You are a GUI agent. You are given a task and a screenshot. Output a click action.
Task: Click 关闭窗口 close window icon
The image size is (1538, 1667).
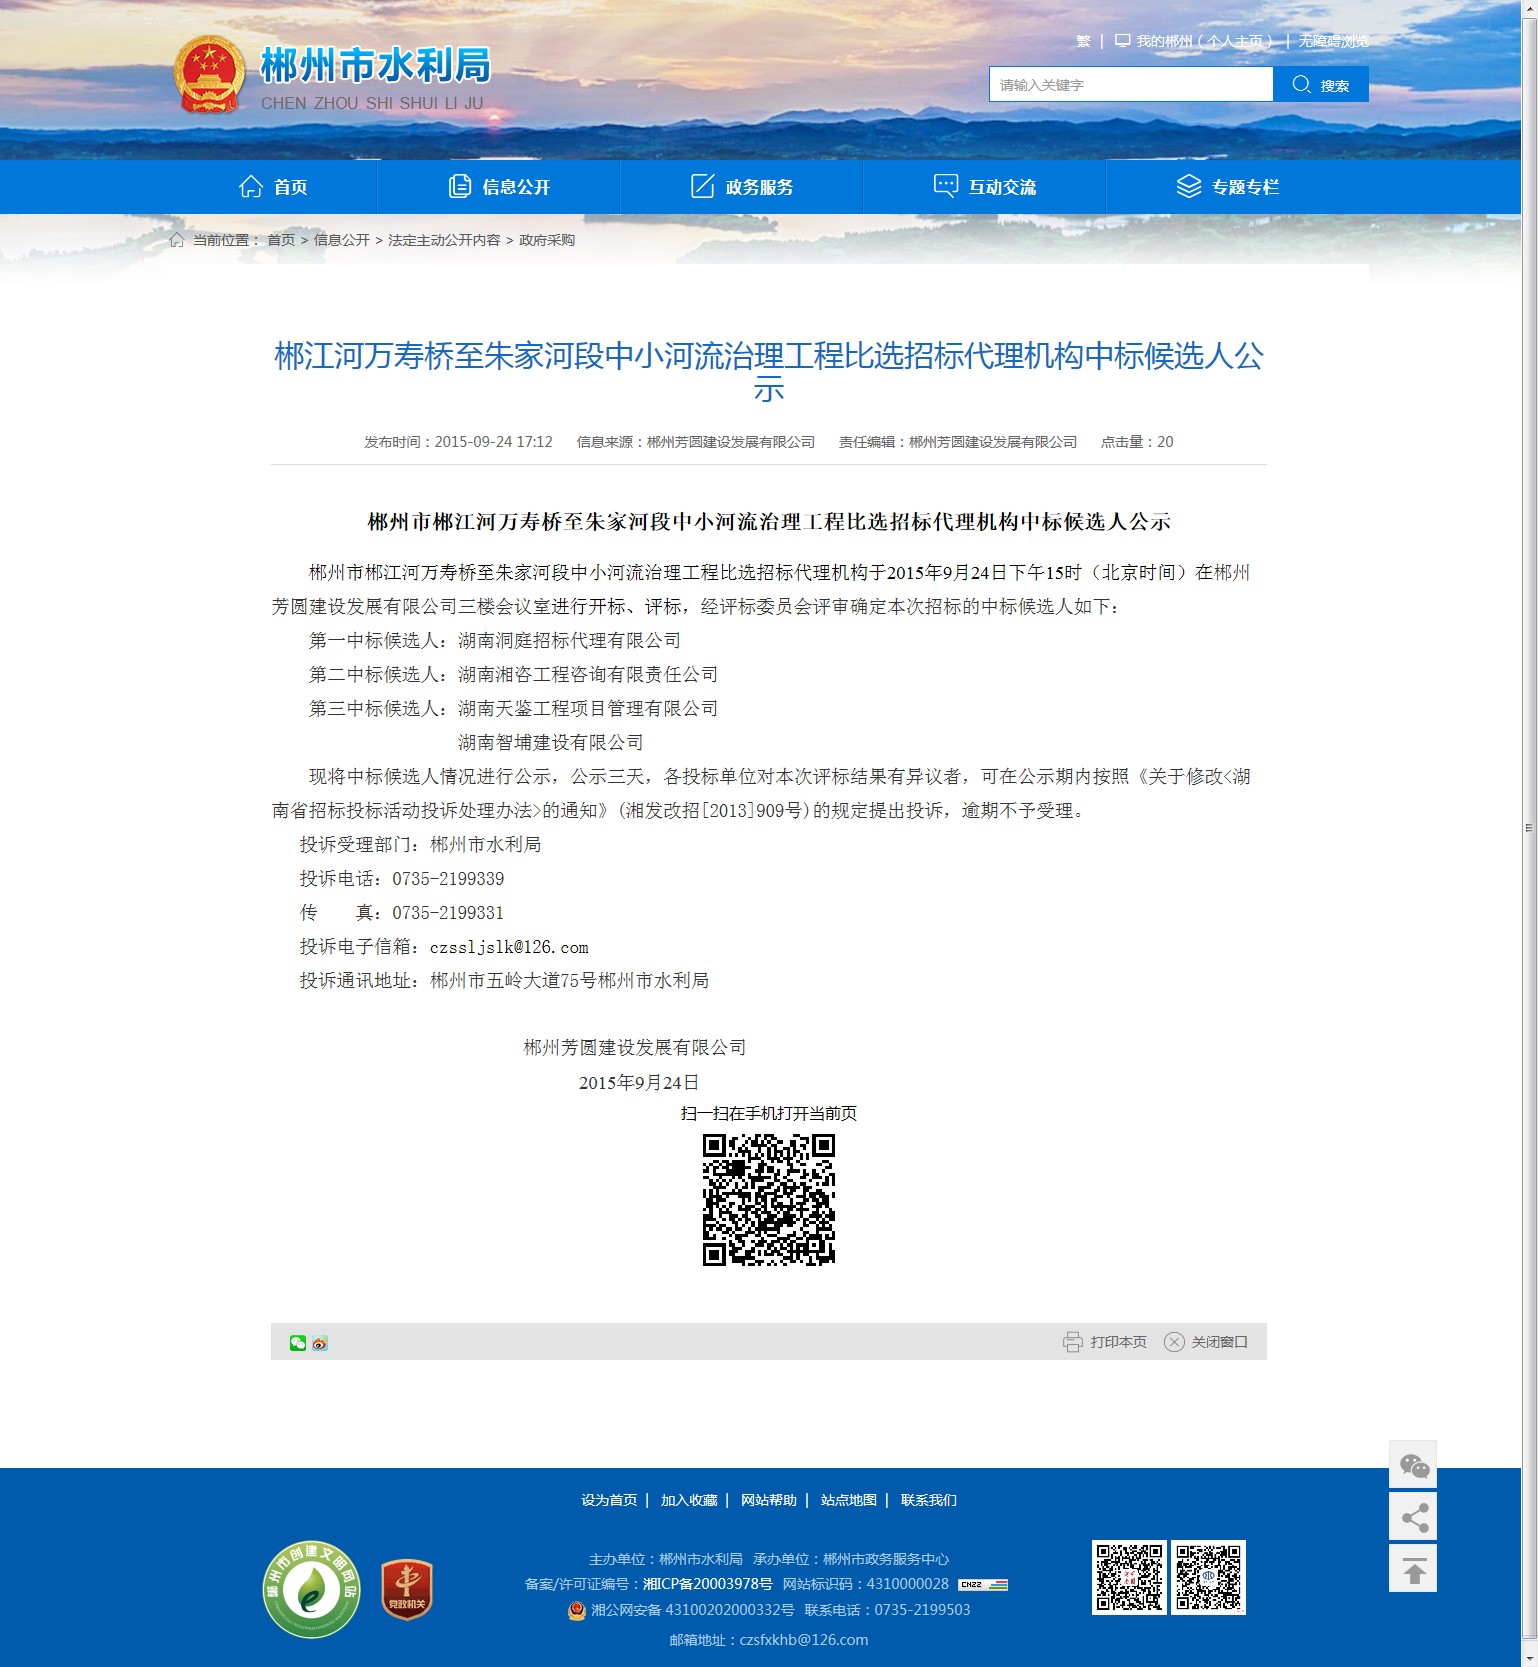[1174, 1342]
